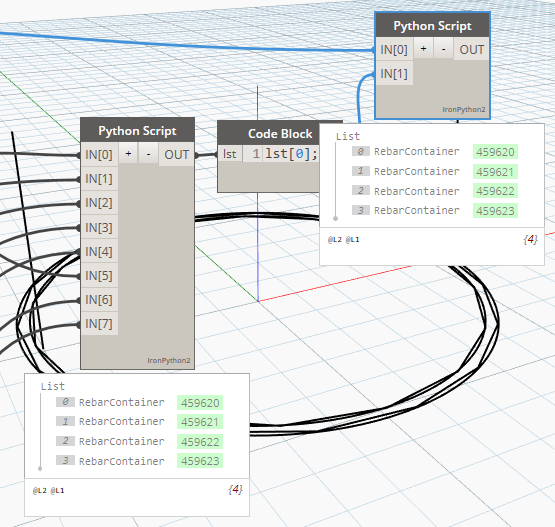Select OUT port of top Python Script node

pyautogui.click(x=471, y=49)
